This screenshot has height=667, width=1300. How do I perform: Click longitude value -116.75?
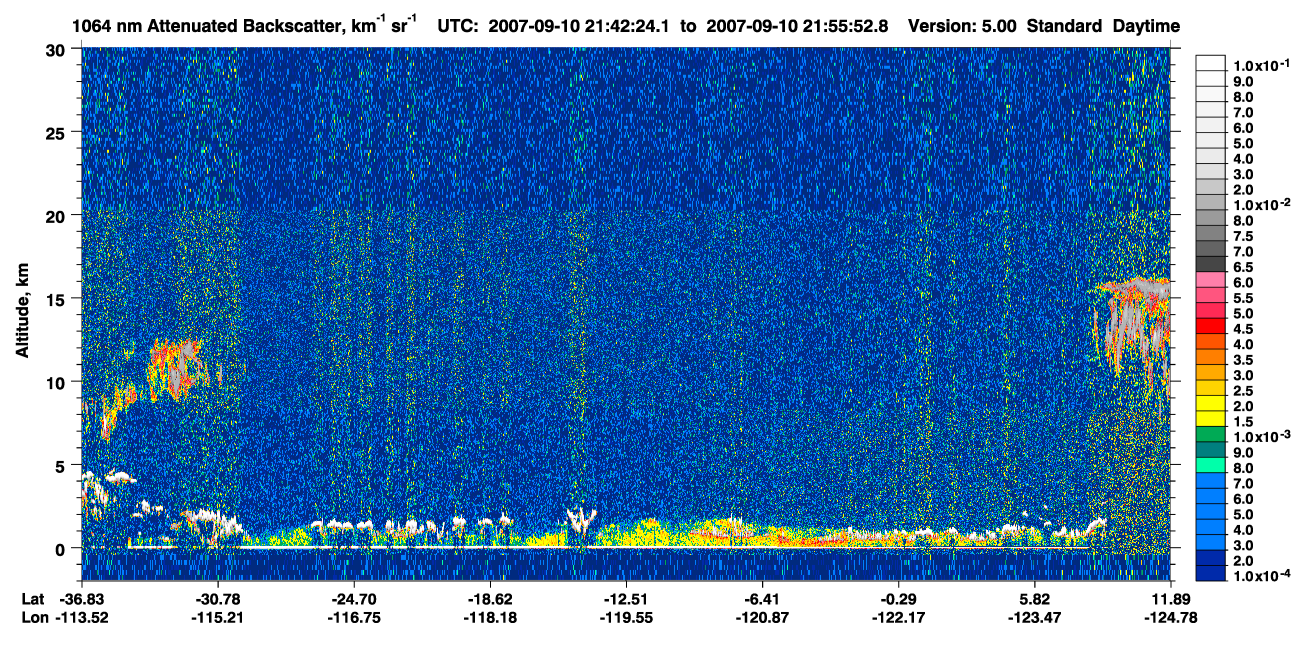pos(353,617)
